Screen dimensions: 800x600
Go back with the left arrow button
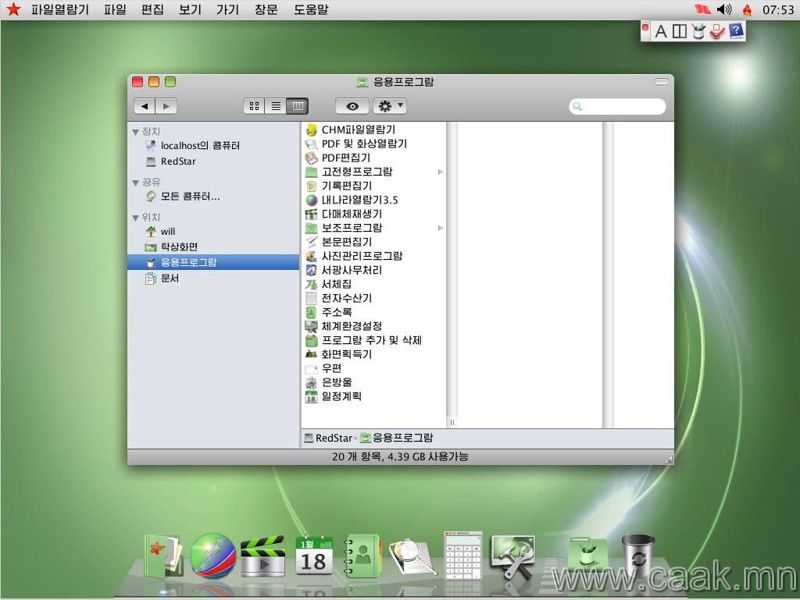(144, 106)
